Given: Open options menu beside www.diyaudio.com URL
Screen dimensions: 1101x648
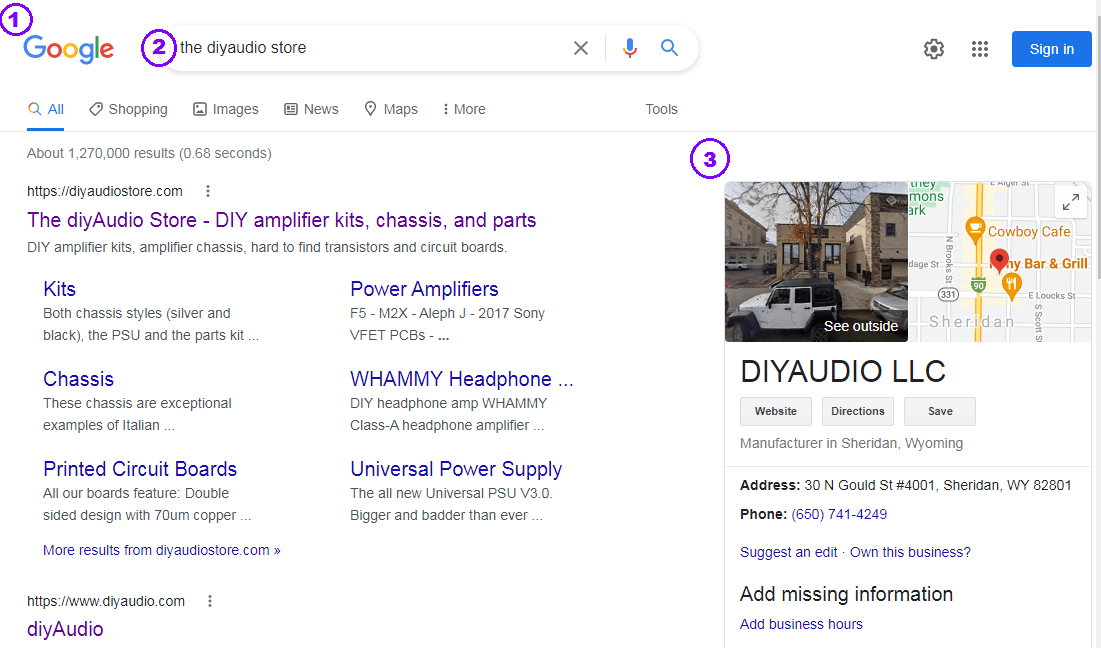Looking at the screenshot, I should tap(209, 601).
